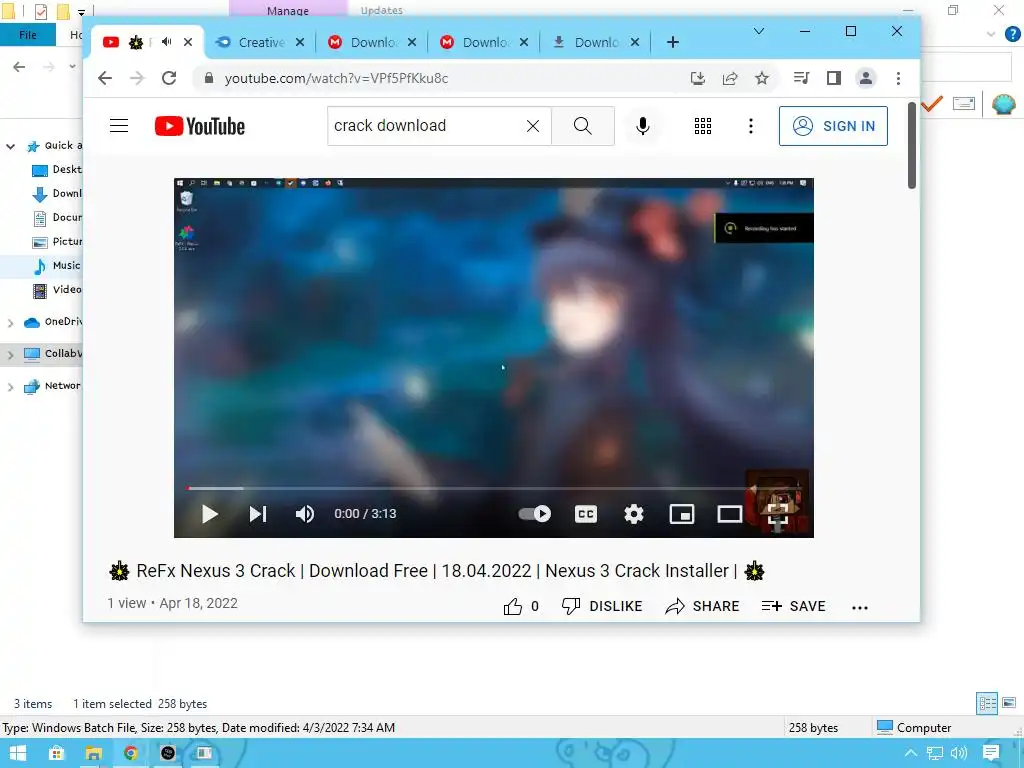Expand the Collab item in tree
This screenshot has width=1024, height=768.
10,355
